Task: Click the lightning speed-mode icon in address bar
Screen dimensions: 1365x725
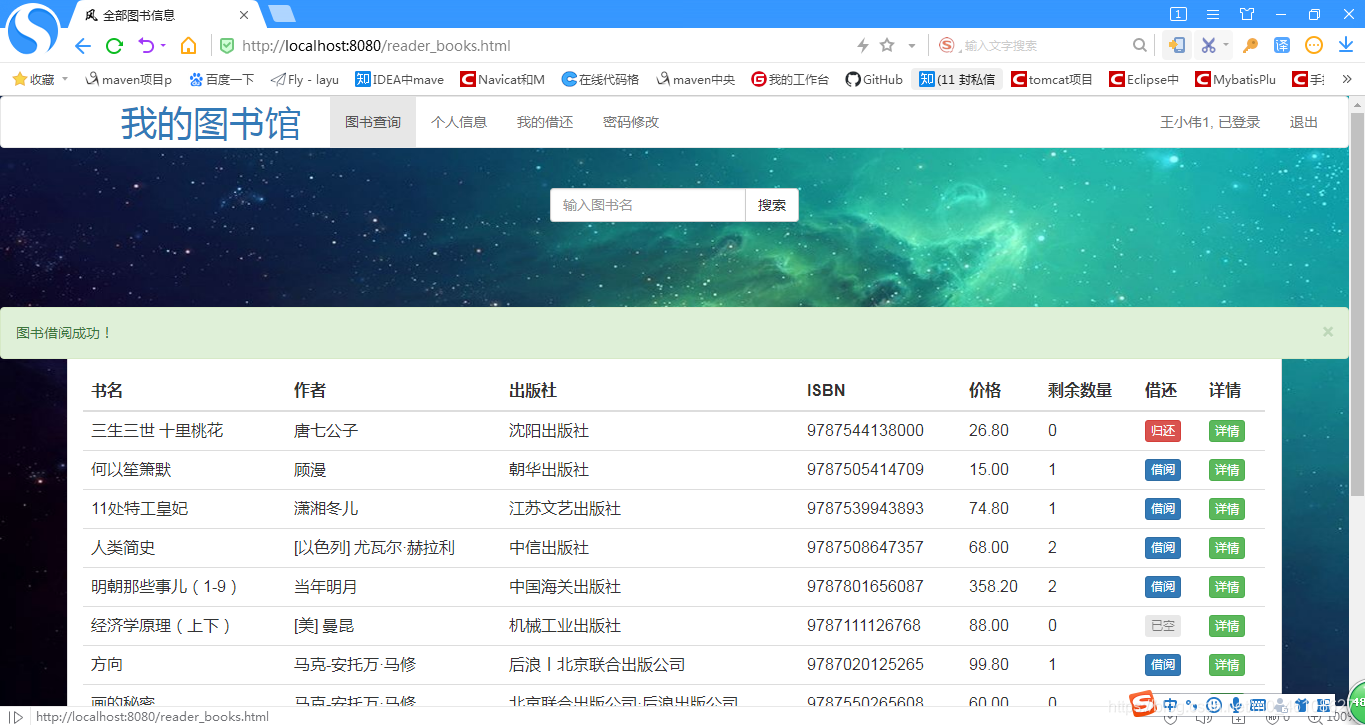Action: pyautogui.click(x=863, y=45)
